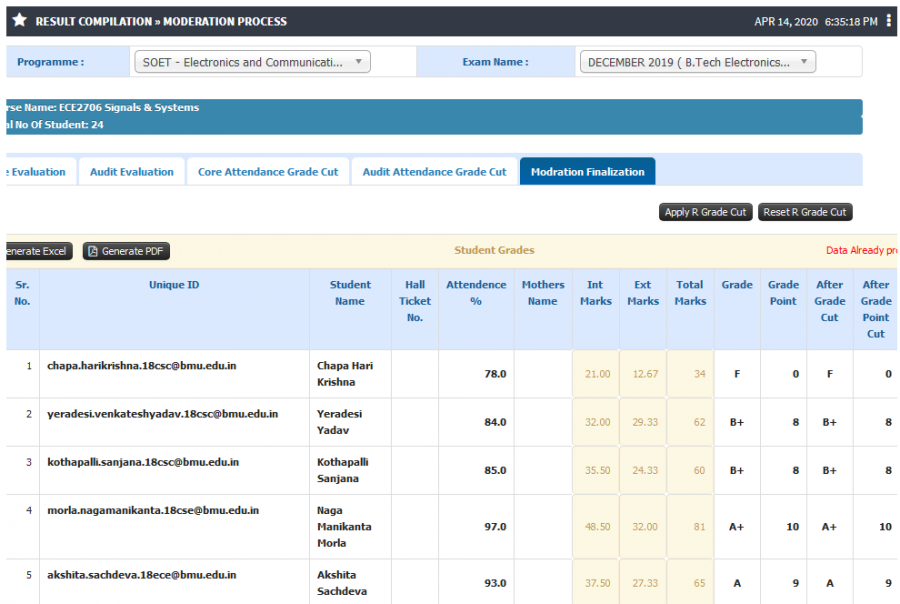Screen dimensions: 900x604
Task: Click Total Marks field 34
Action: 690,374
